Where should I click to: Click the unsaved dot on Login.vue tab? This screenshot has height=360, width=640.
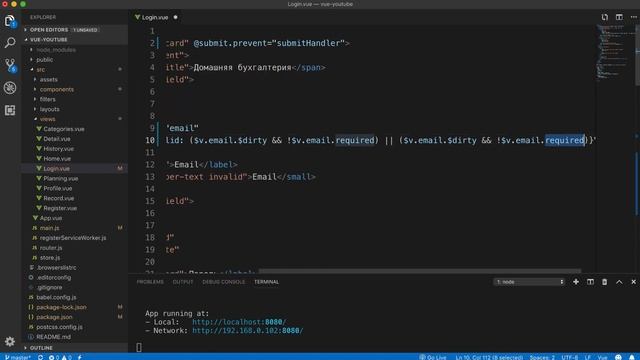pos(176,17)
